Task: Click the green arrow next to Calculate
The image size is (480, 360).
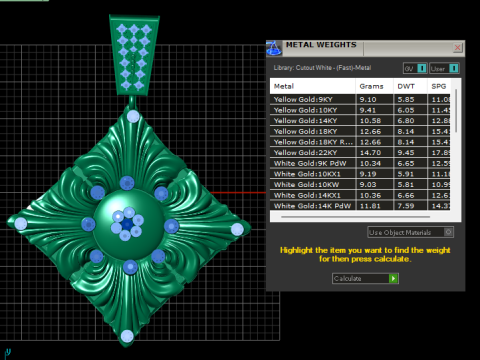Action: (x=393, y=278)
